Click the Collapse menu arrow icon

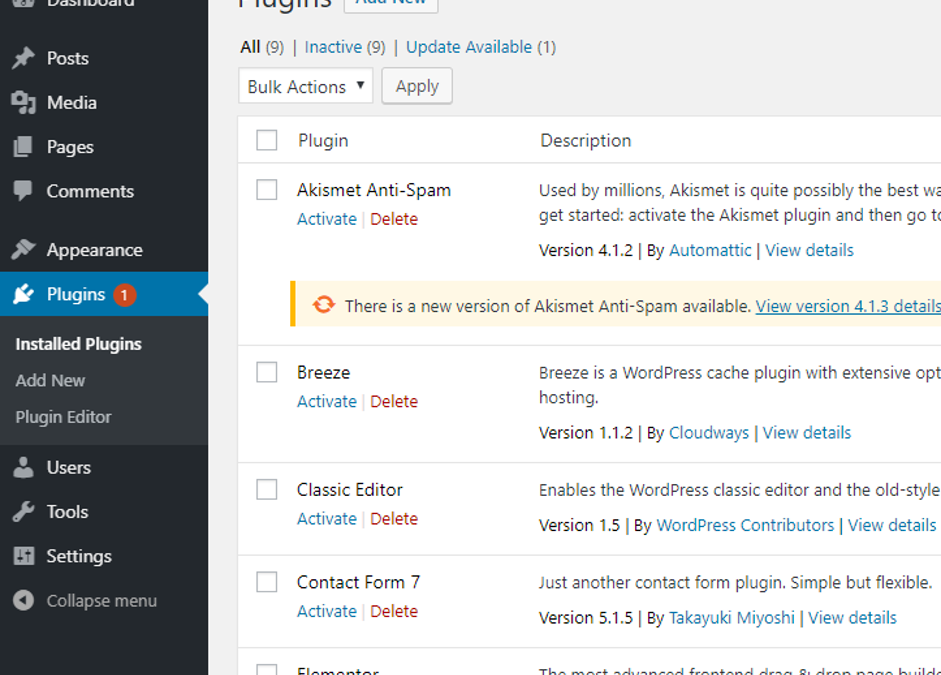(x=23, y=601)
